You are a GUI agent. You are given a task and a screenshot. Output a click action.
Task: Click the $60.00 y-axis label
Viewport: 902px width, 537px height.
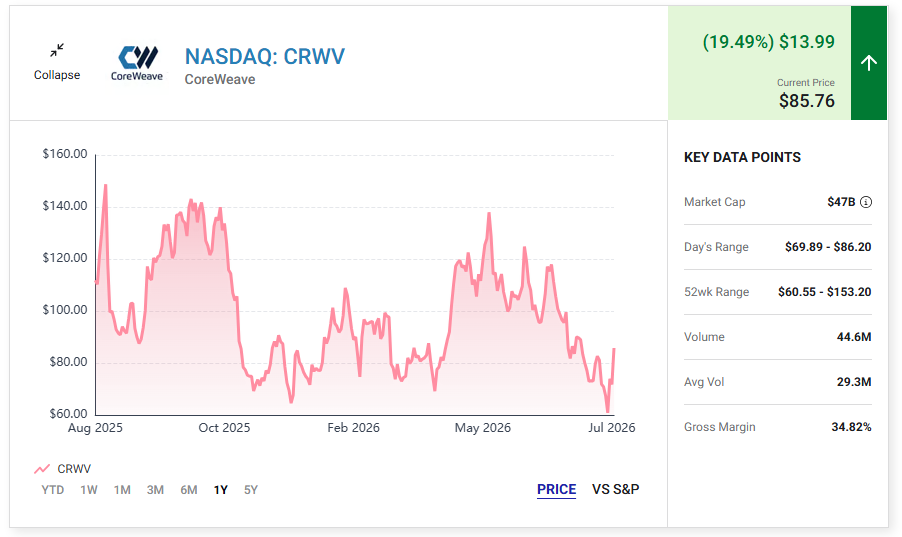pos(68,413)
